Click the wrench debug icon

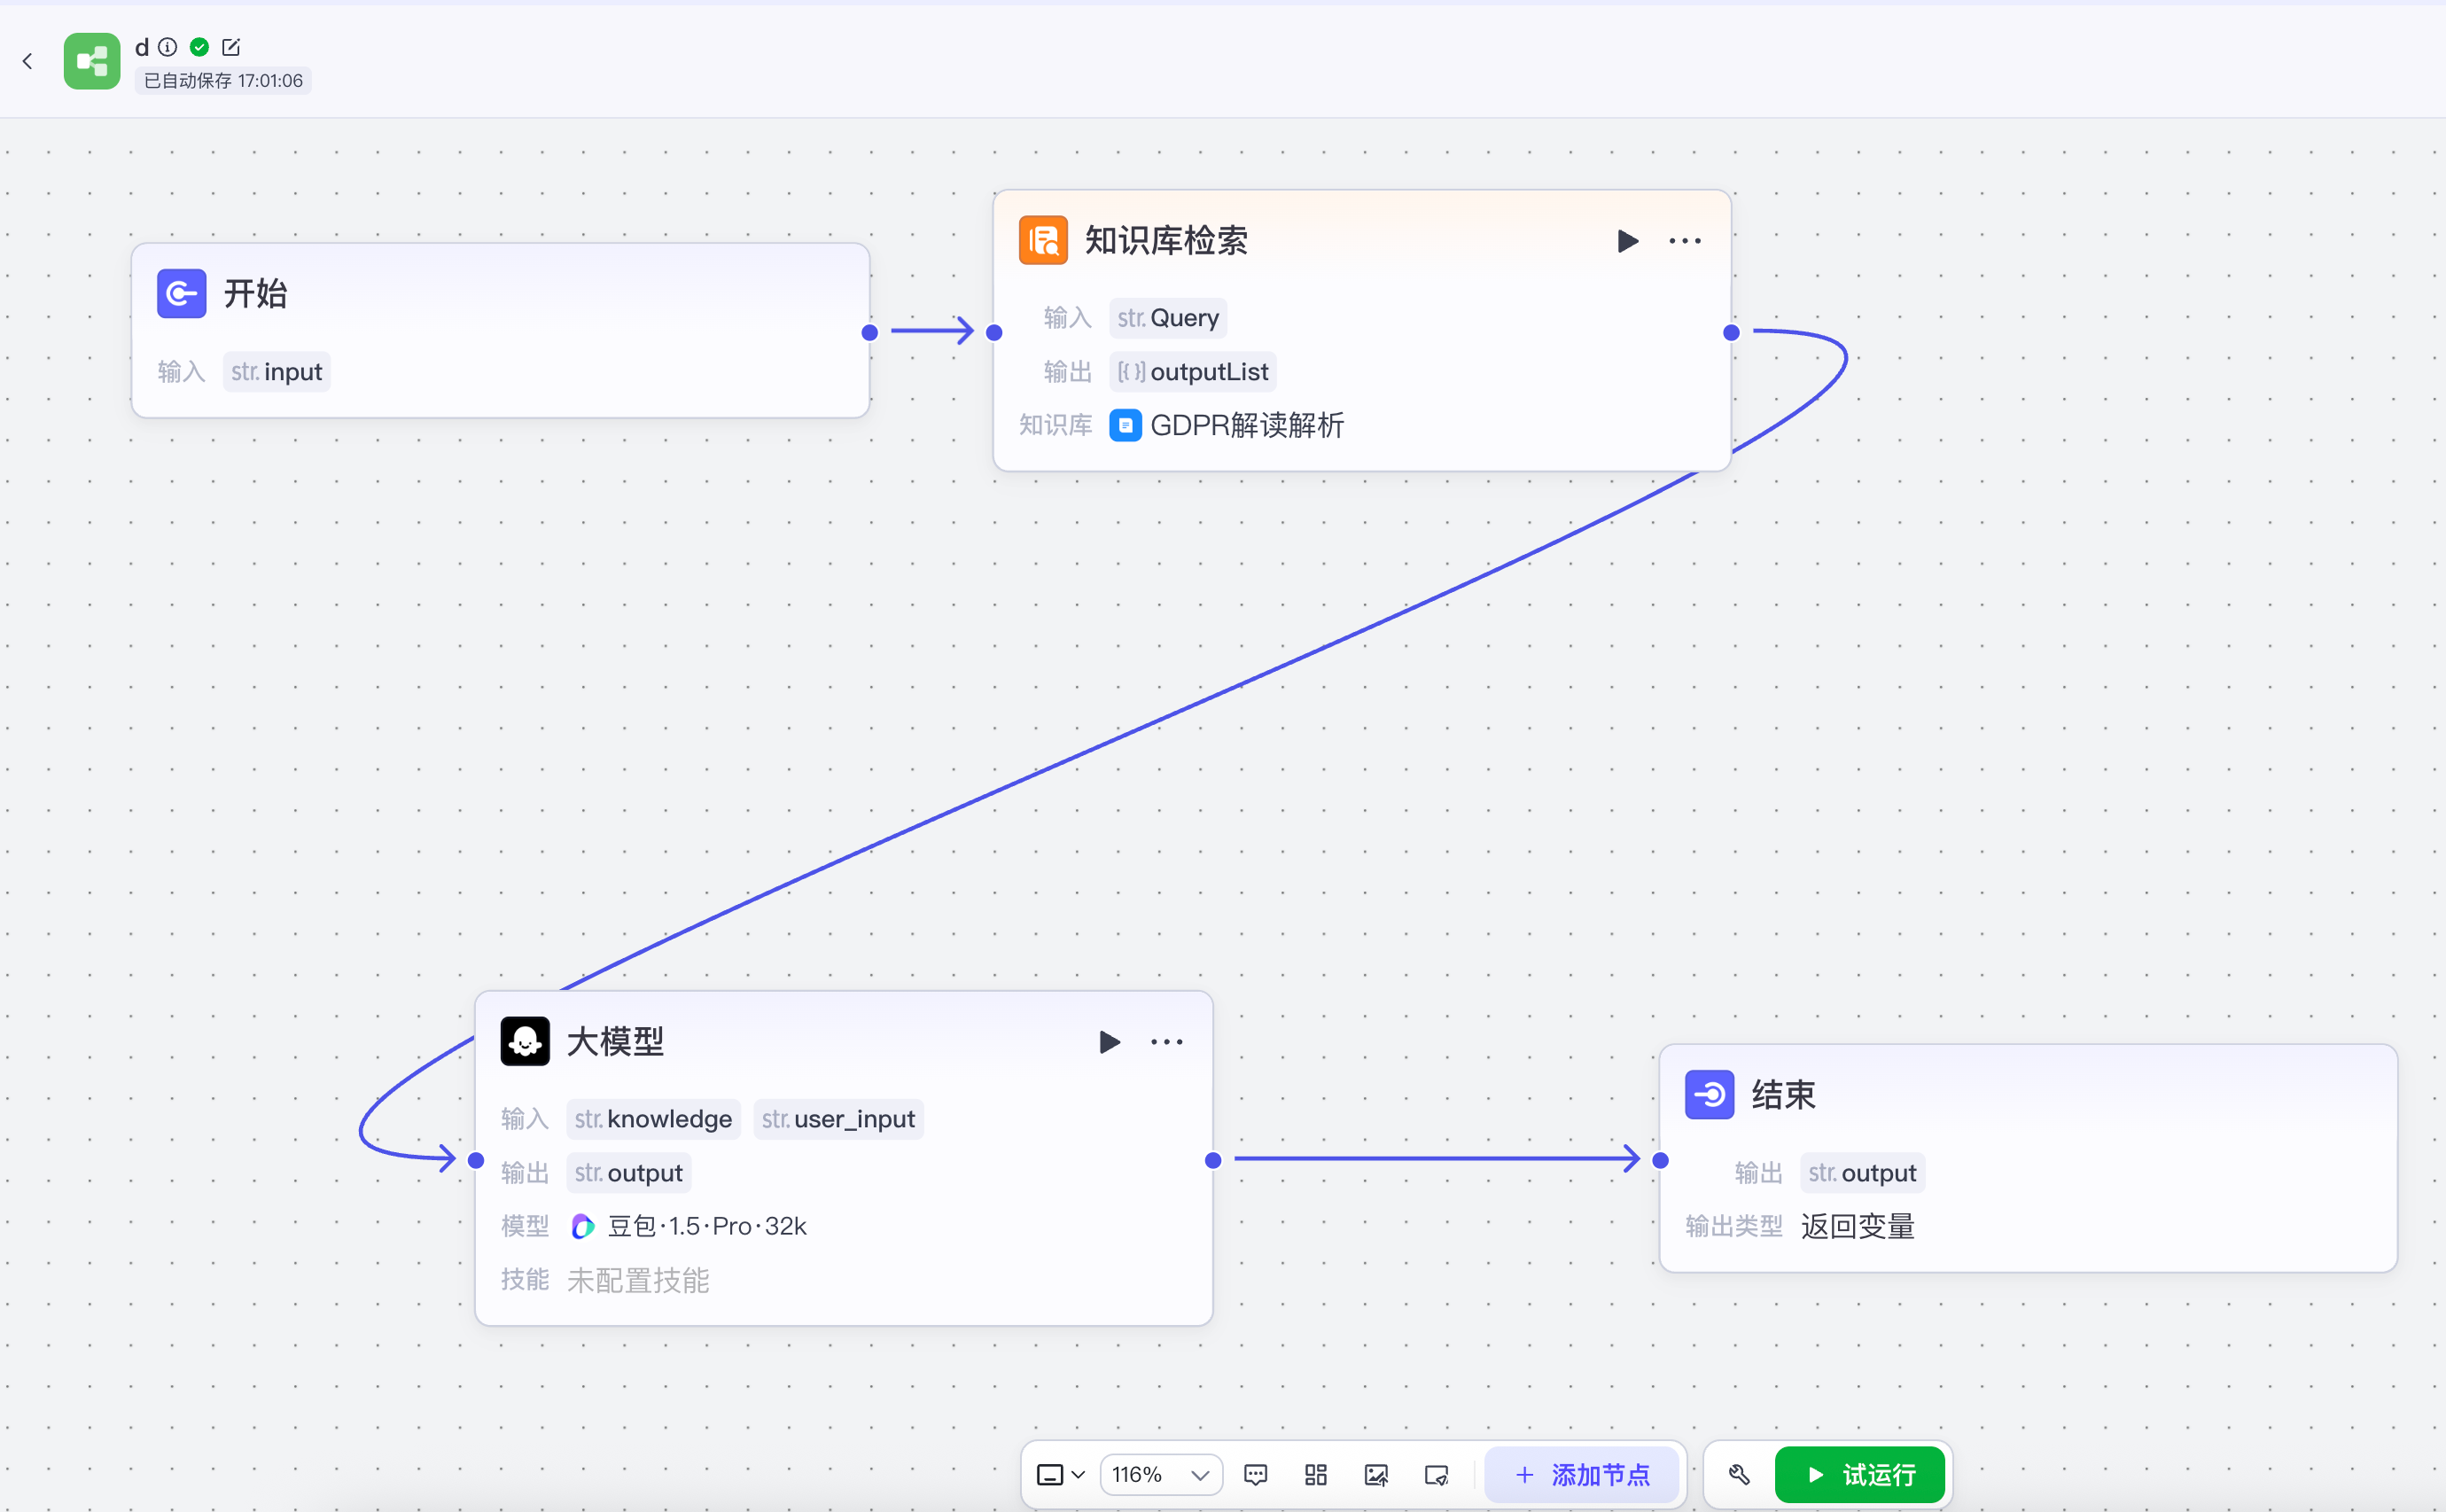(x=1739, y=1475)
